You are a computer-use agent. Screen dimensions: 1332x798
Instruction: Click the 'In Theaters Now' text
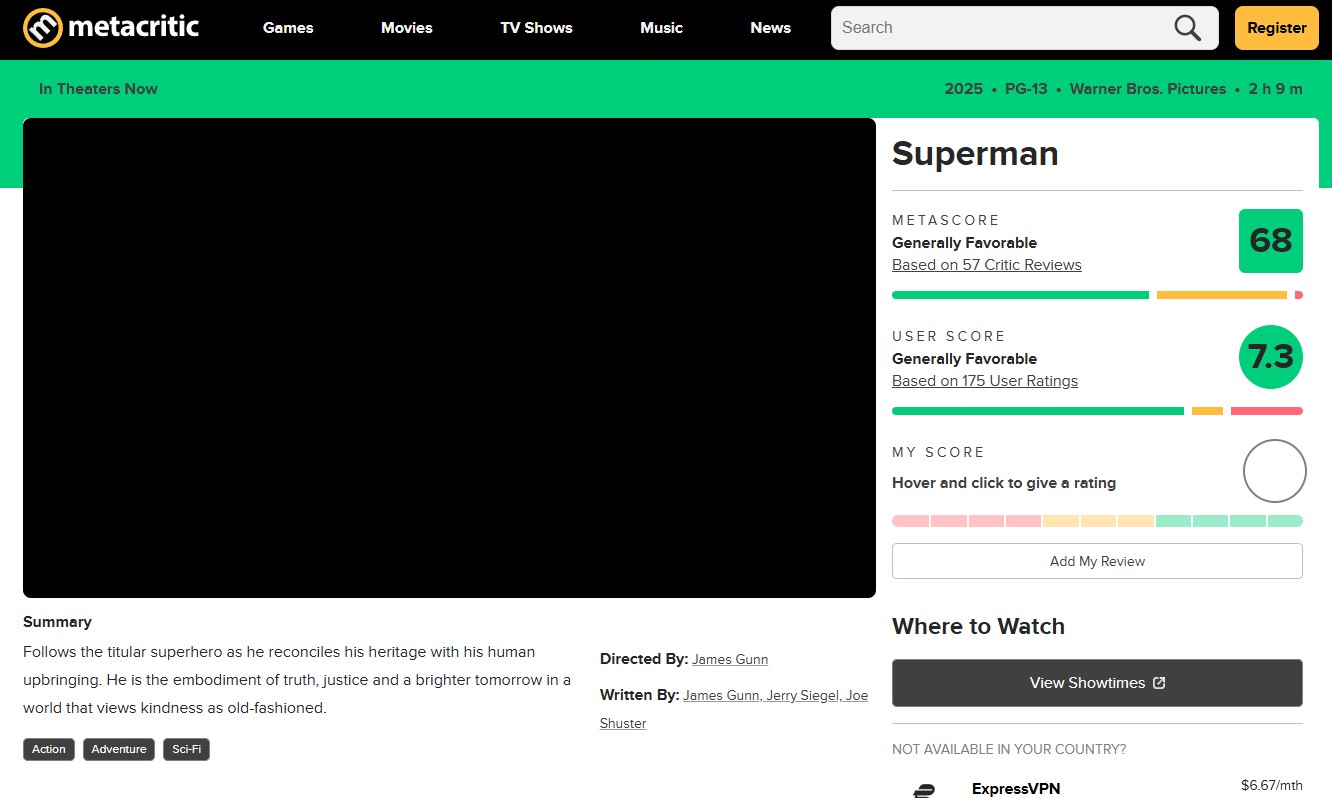(98, 89)
